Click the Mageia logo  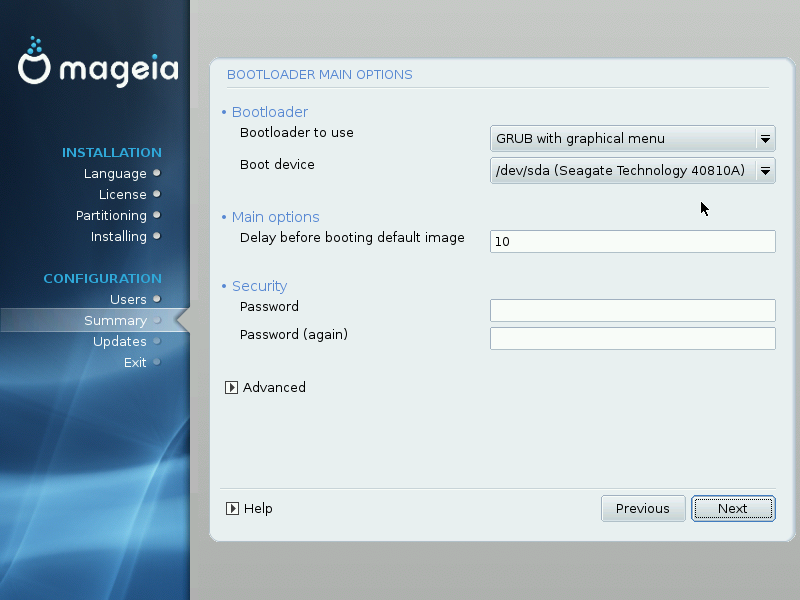pyautogui.click(x=98, y=62)
